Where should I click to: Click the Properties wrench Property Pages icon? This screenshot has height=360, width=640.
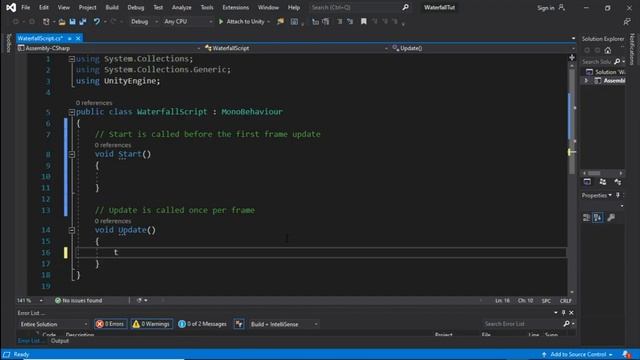point(611,218)
